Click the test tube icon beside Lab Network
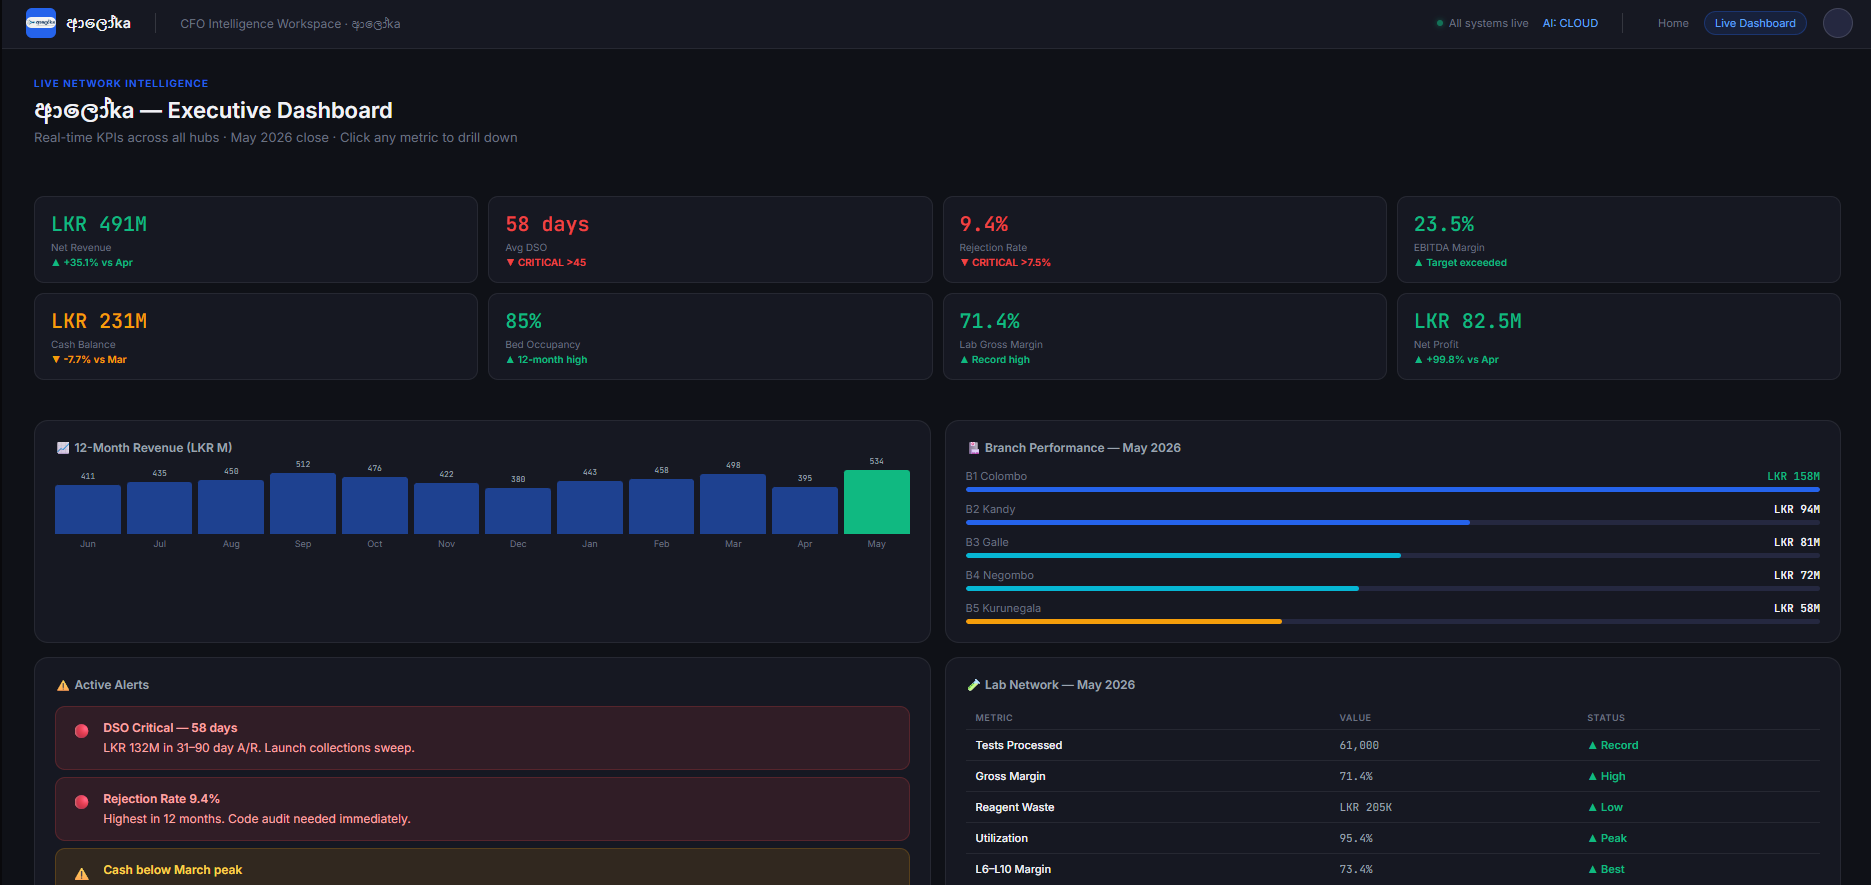This screenshot has width=1871, height=885. pyautogui.click(x=973, y=685)
